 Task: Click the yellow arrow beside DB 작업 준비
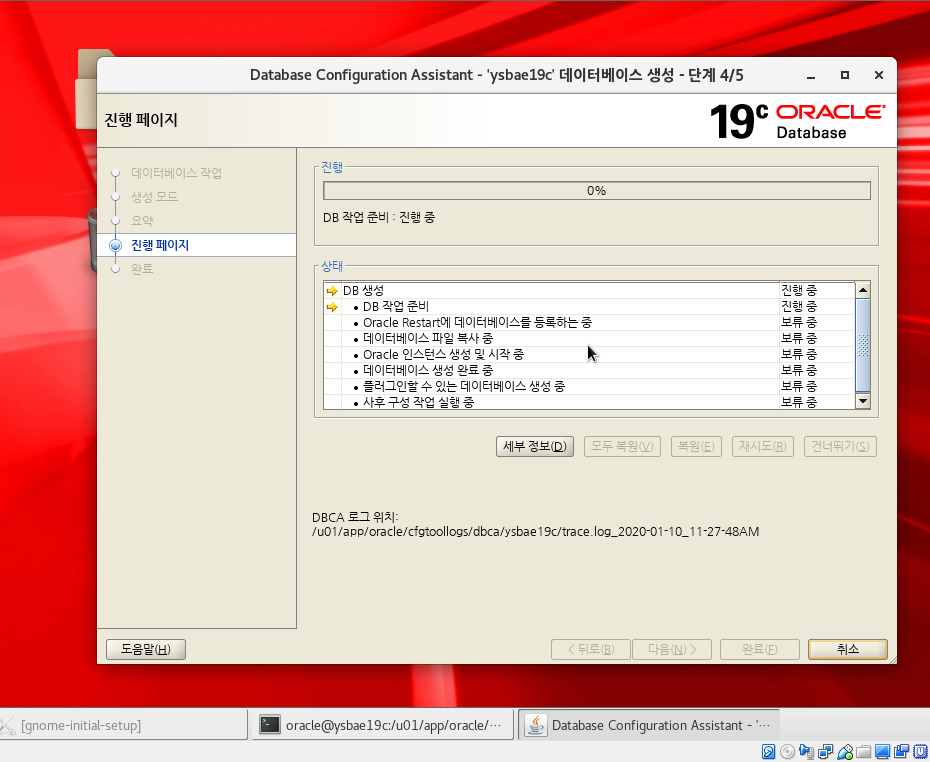332,307
